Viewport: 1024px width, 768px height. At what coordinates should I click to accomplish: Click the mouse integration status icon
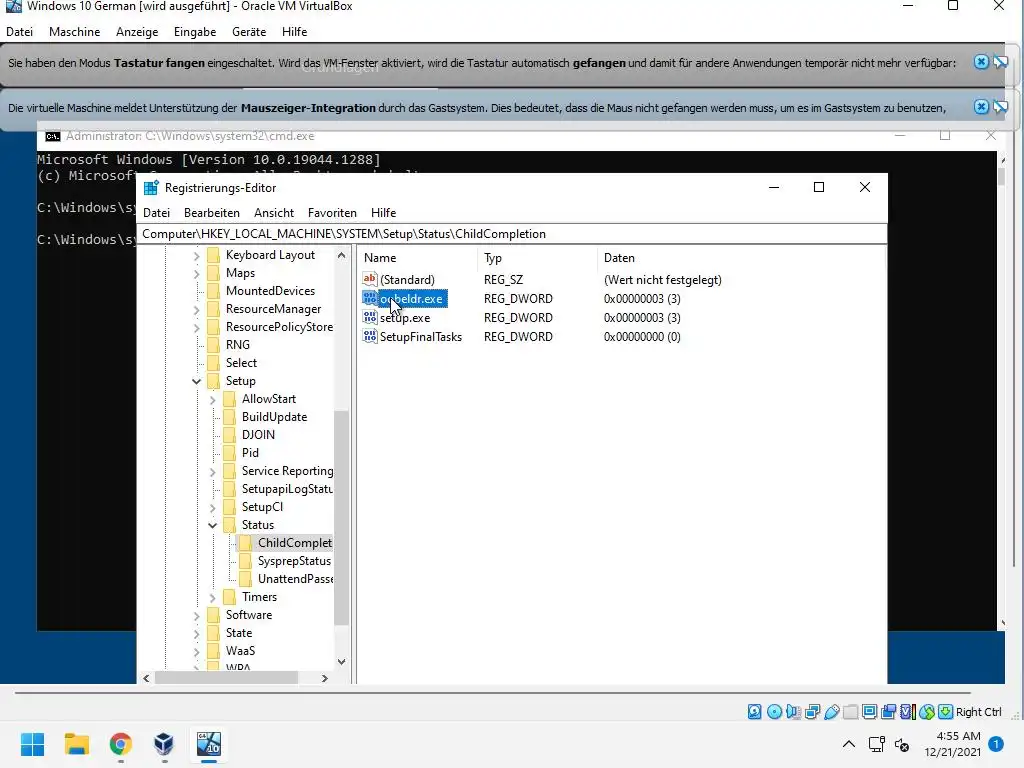(x=926, y=712)
